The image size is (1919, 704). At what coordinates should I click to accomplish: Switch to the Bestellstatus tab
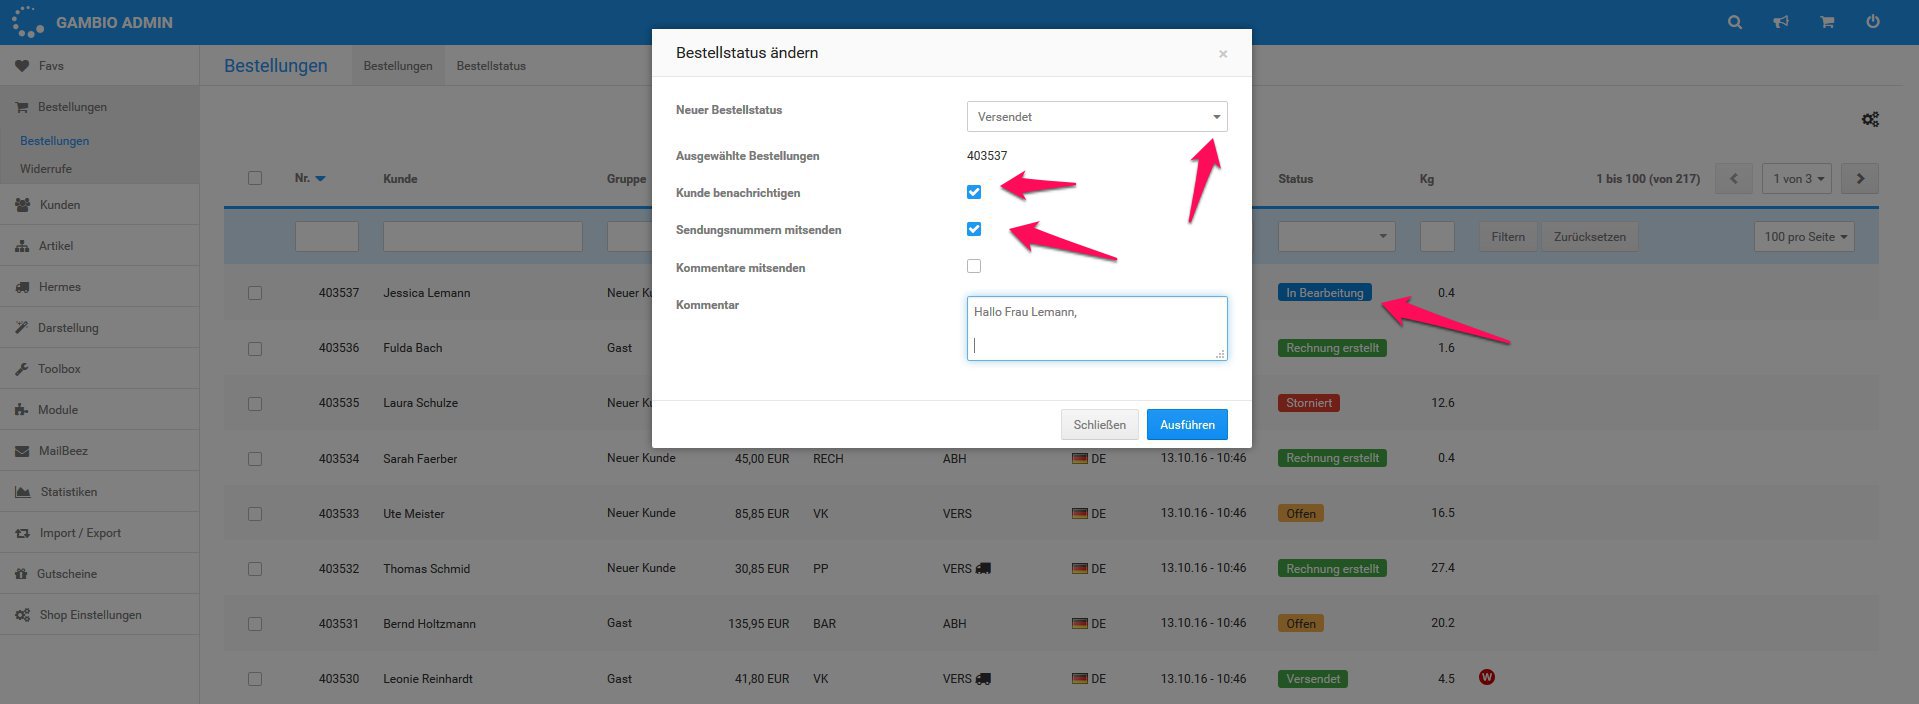coord(491,66)
